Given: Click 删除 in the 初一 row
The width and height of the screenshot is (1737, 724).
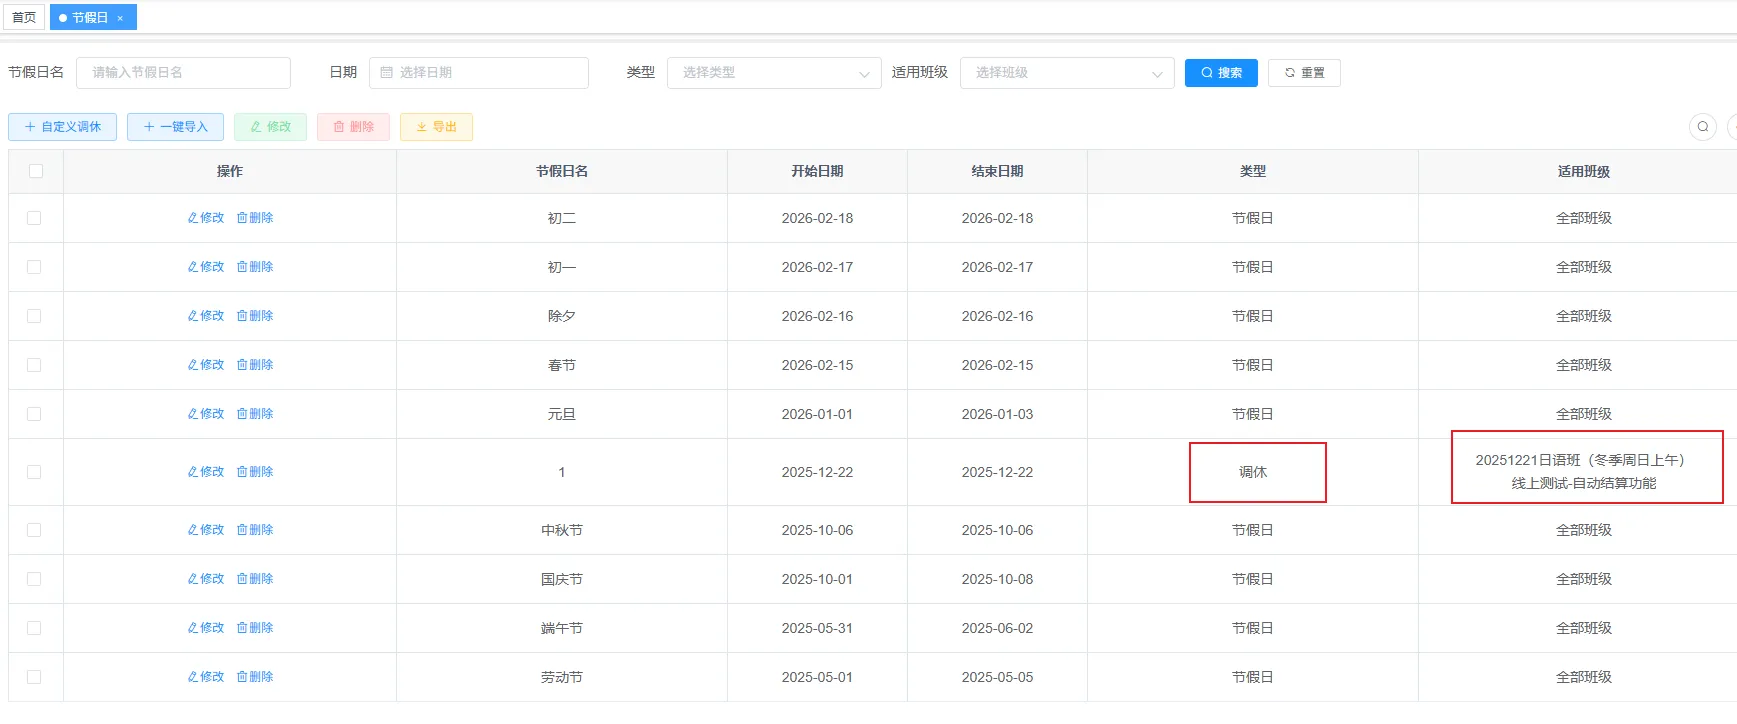Looking at the screenshot, I should [x=255, y=267].
